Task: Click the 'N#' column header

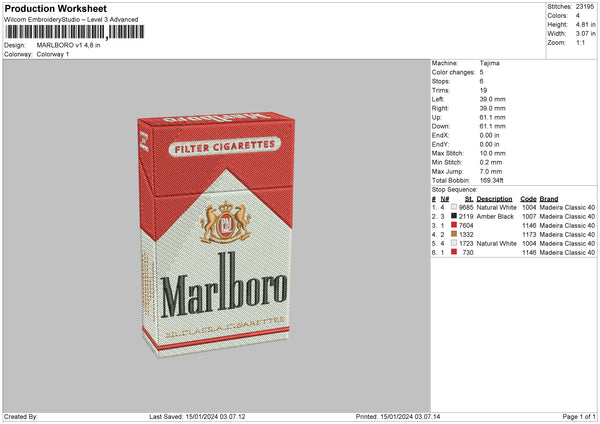Action: (x=445, y=199)
